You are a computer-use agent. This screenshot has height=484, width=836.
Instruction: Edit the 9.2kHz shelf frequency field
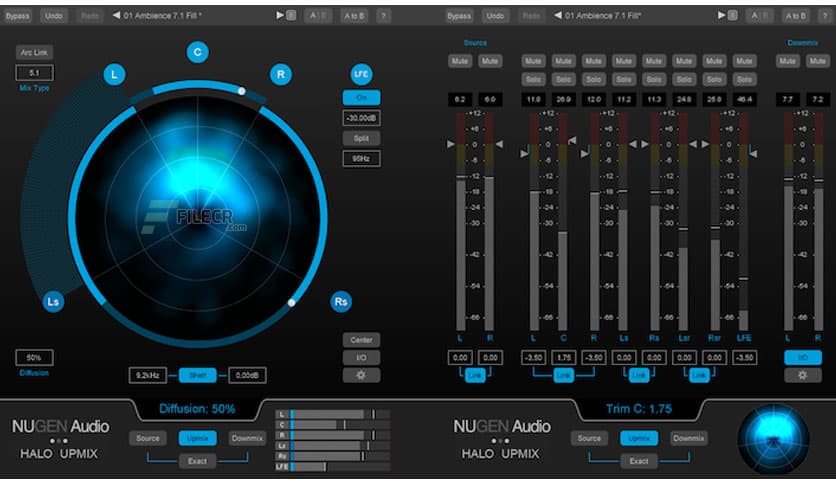[147, 375]
